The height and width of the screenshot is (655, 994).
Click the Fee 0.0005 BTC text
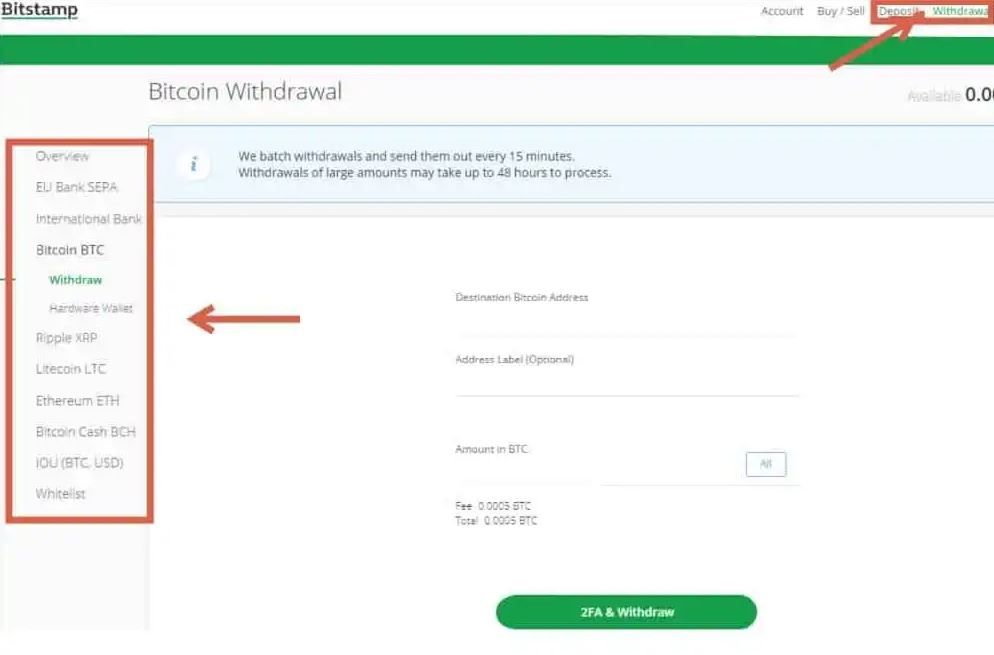493,506
